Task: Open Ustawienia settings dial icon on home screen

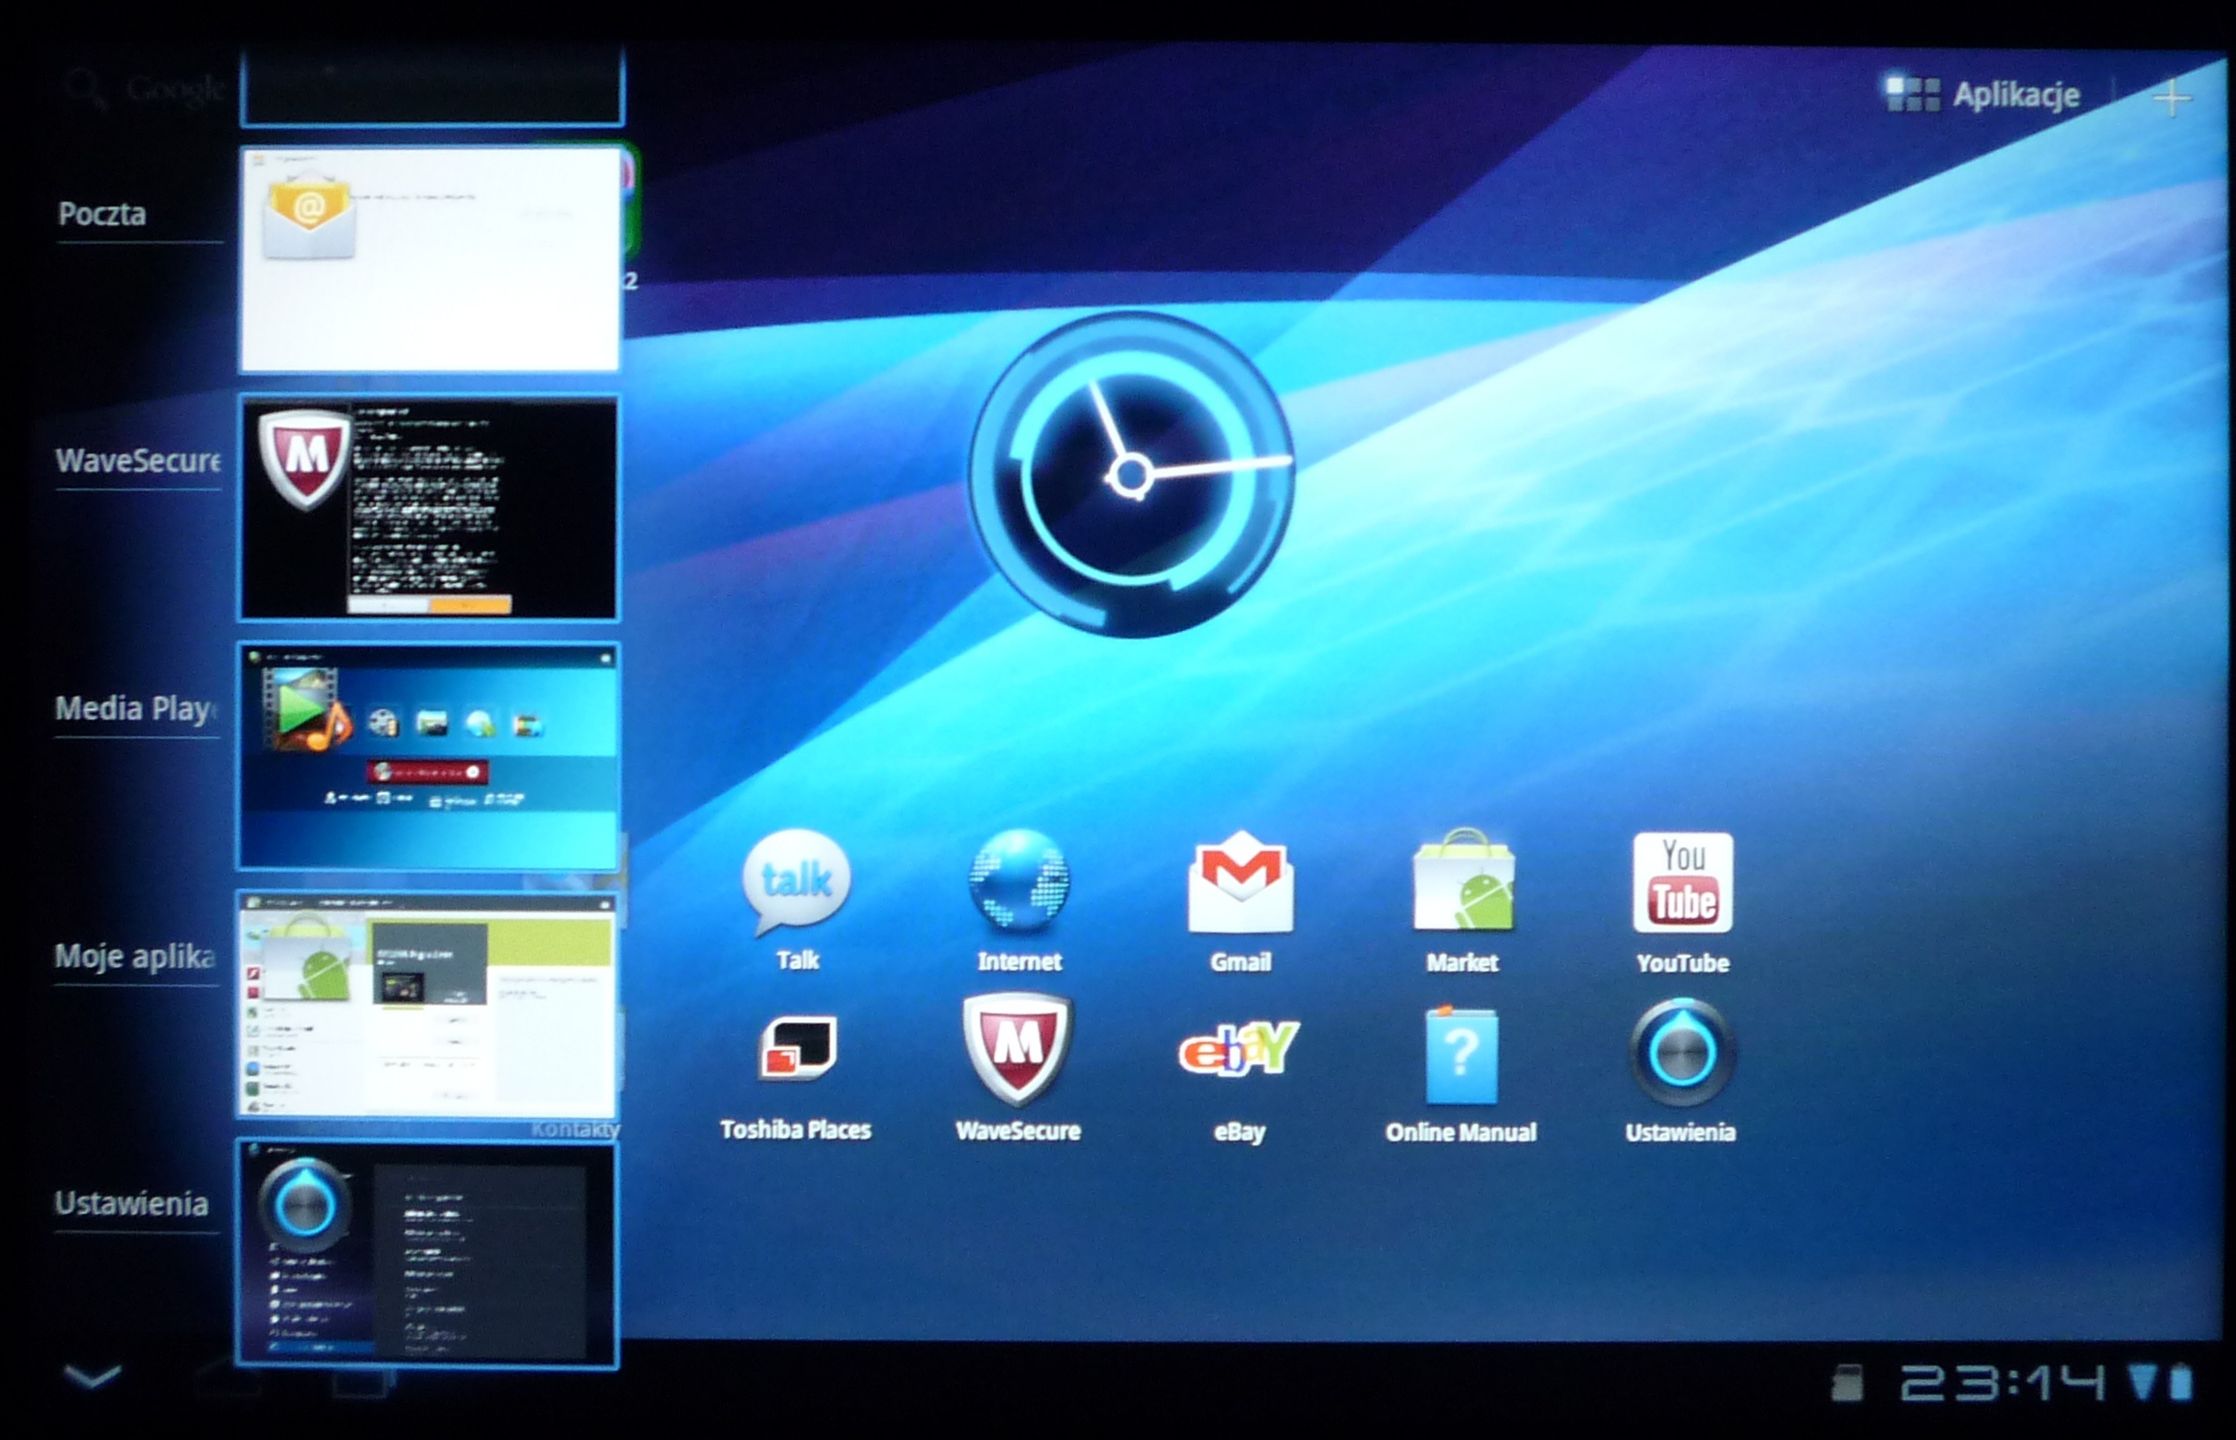Action: click(x=1682, y=1052)
